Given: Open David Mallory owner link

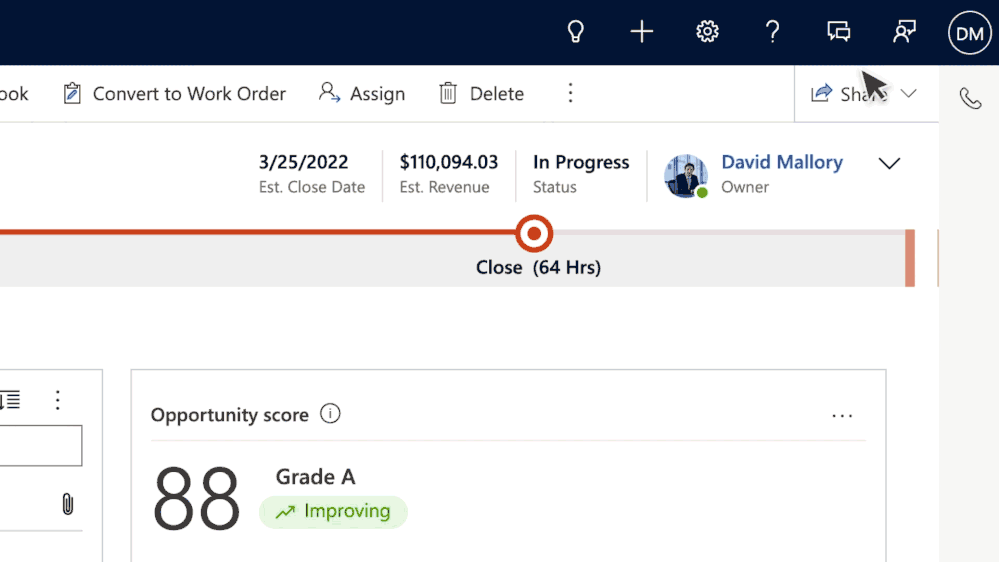Looking at the screenshot, I should point(782,162).
